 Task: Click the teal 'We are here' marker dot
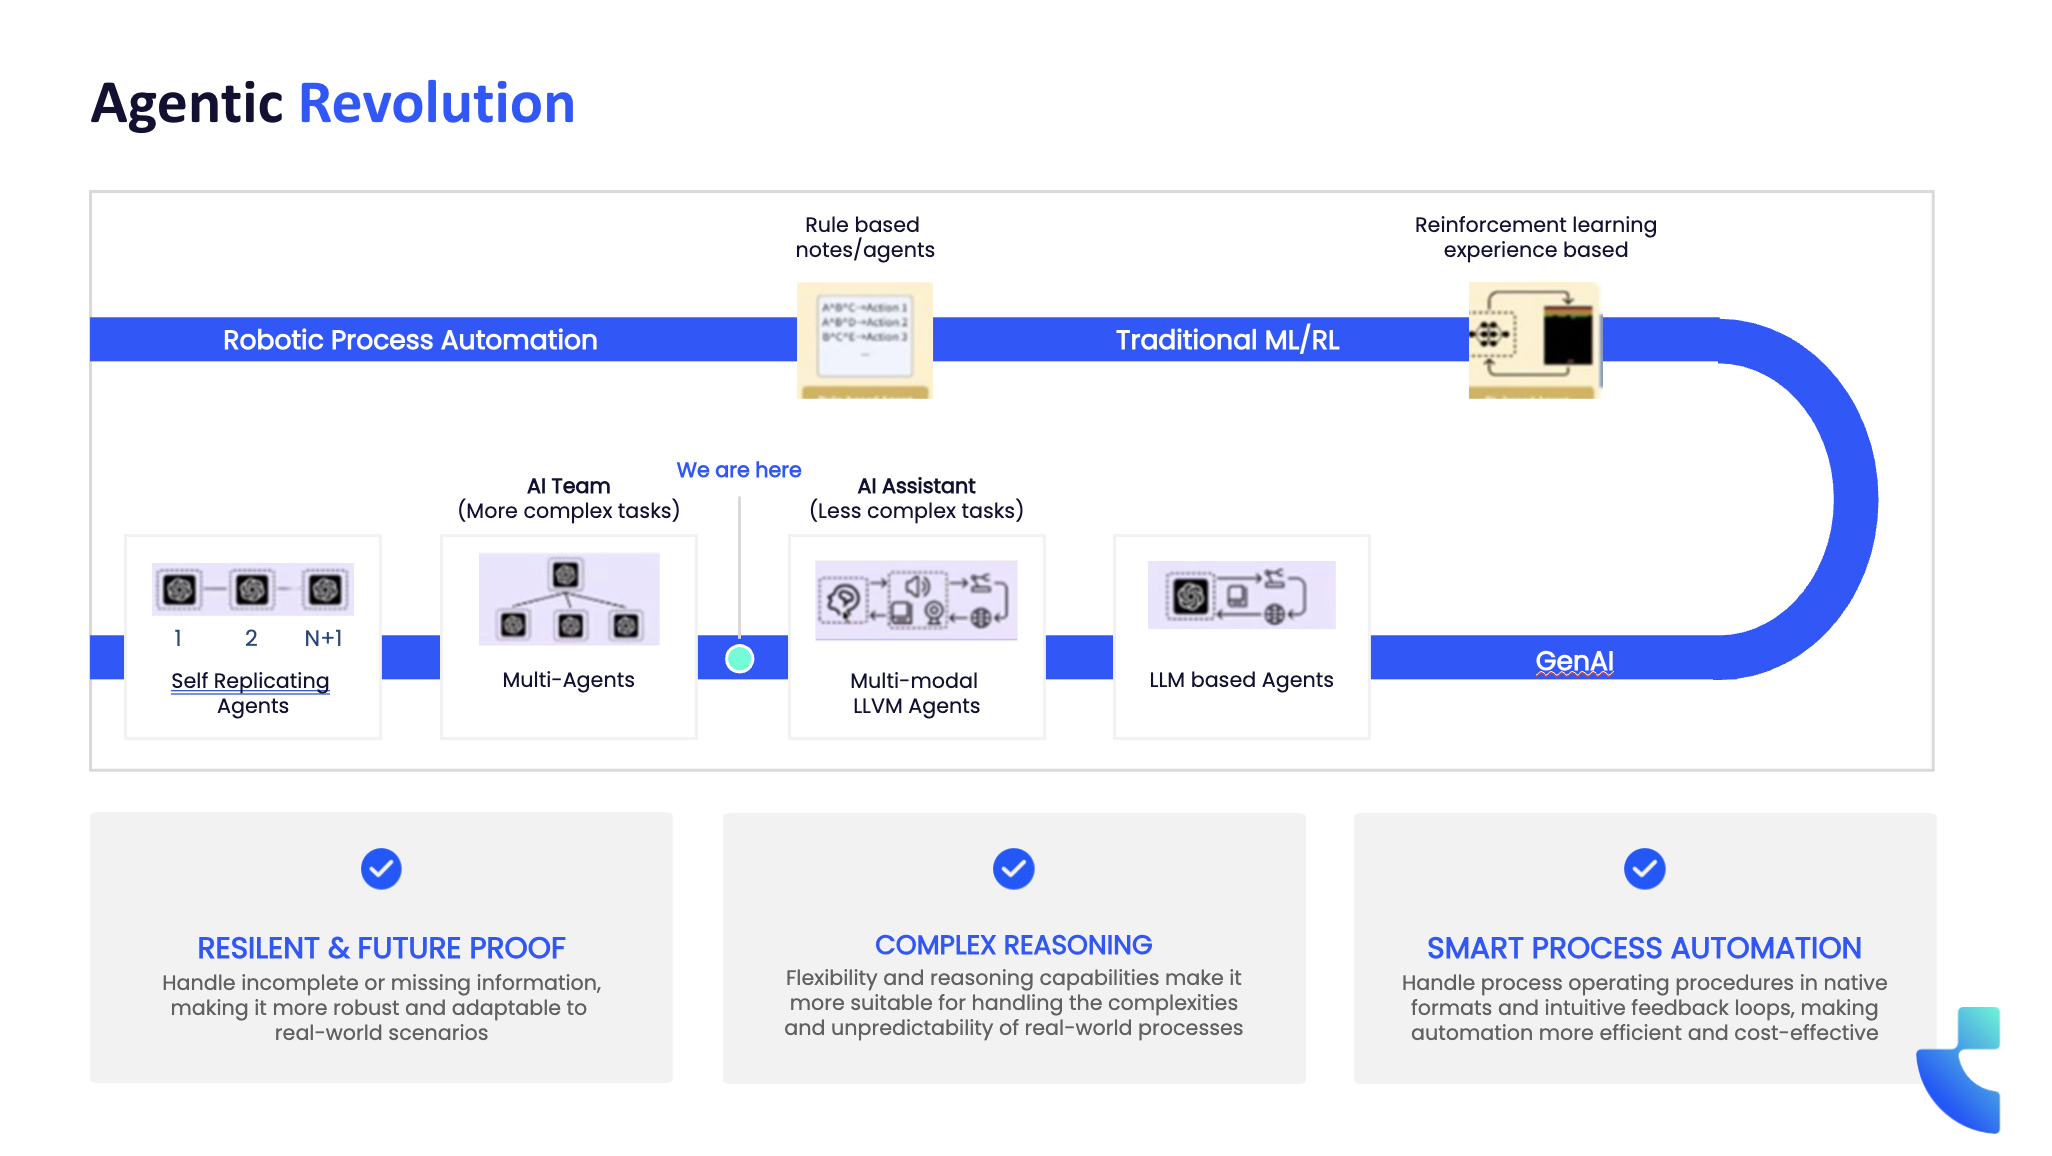point(739,659)
